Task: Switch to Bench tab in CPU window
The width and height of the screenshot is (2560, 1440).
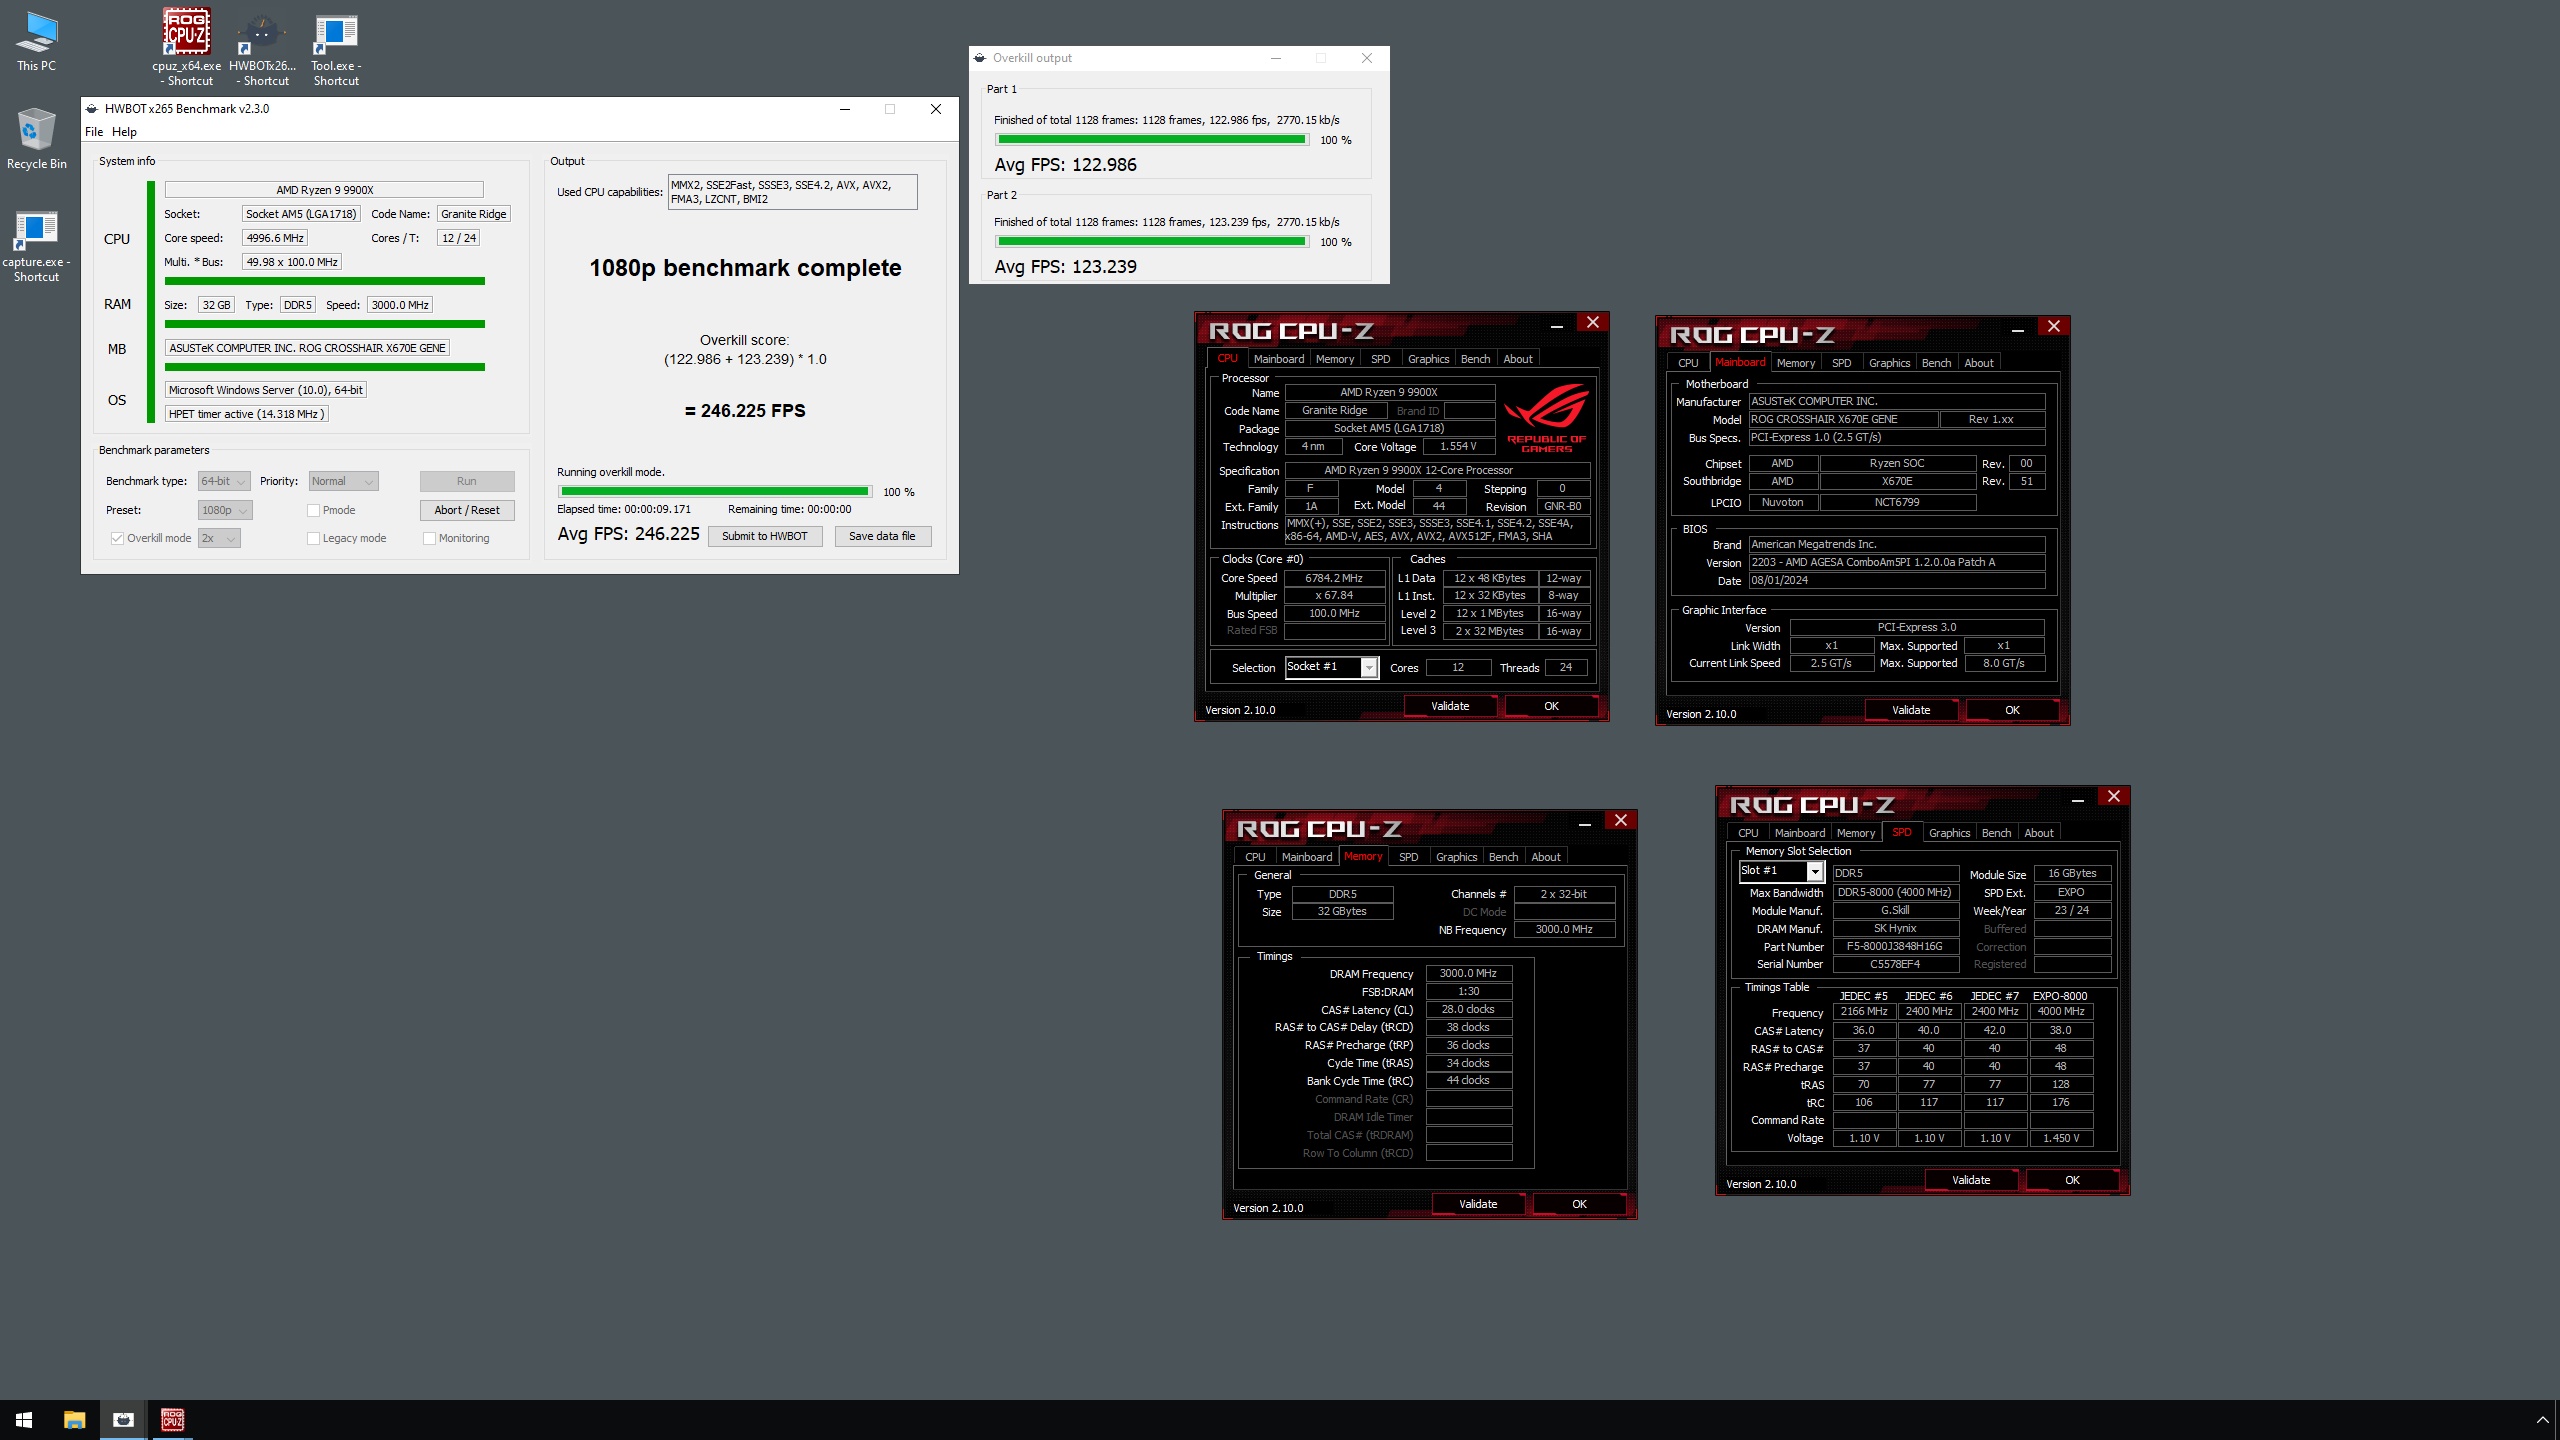Action: (x=1475, y=359)
